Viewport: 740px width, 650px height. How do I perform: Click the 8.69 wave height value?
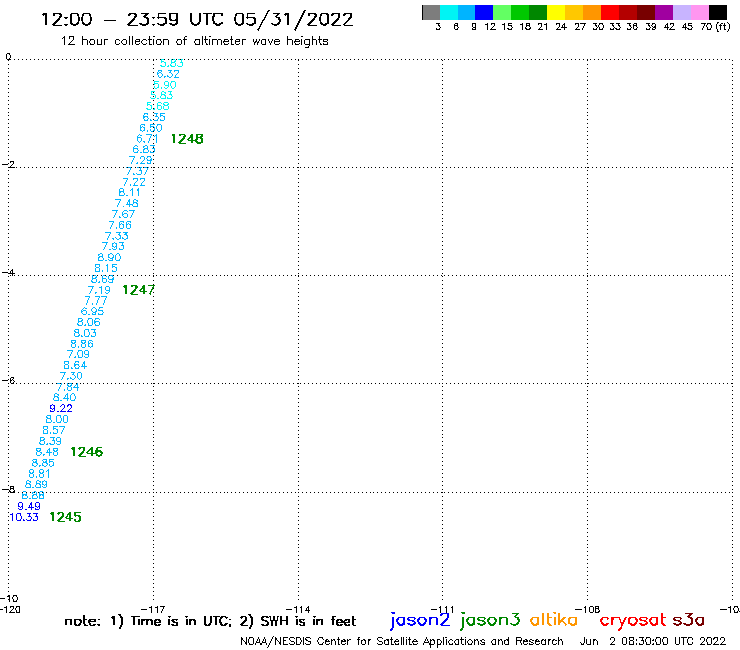102,279
